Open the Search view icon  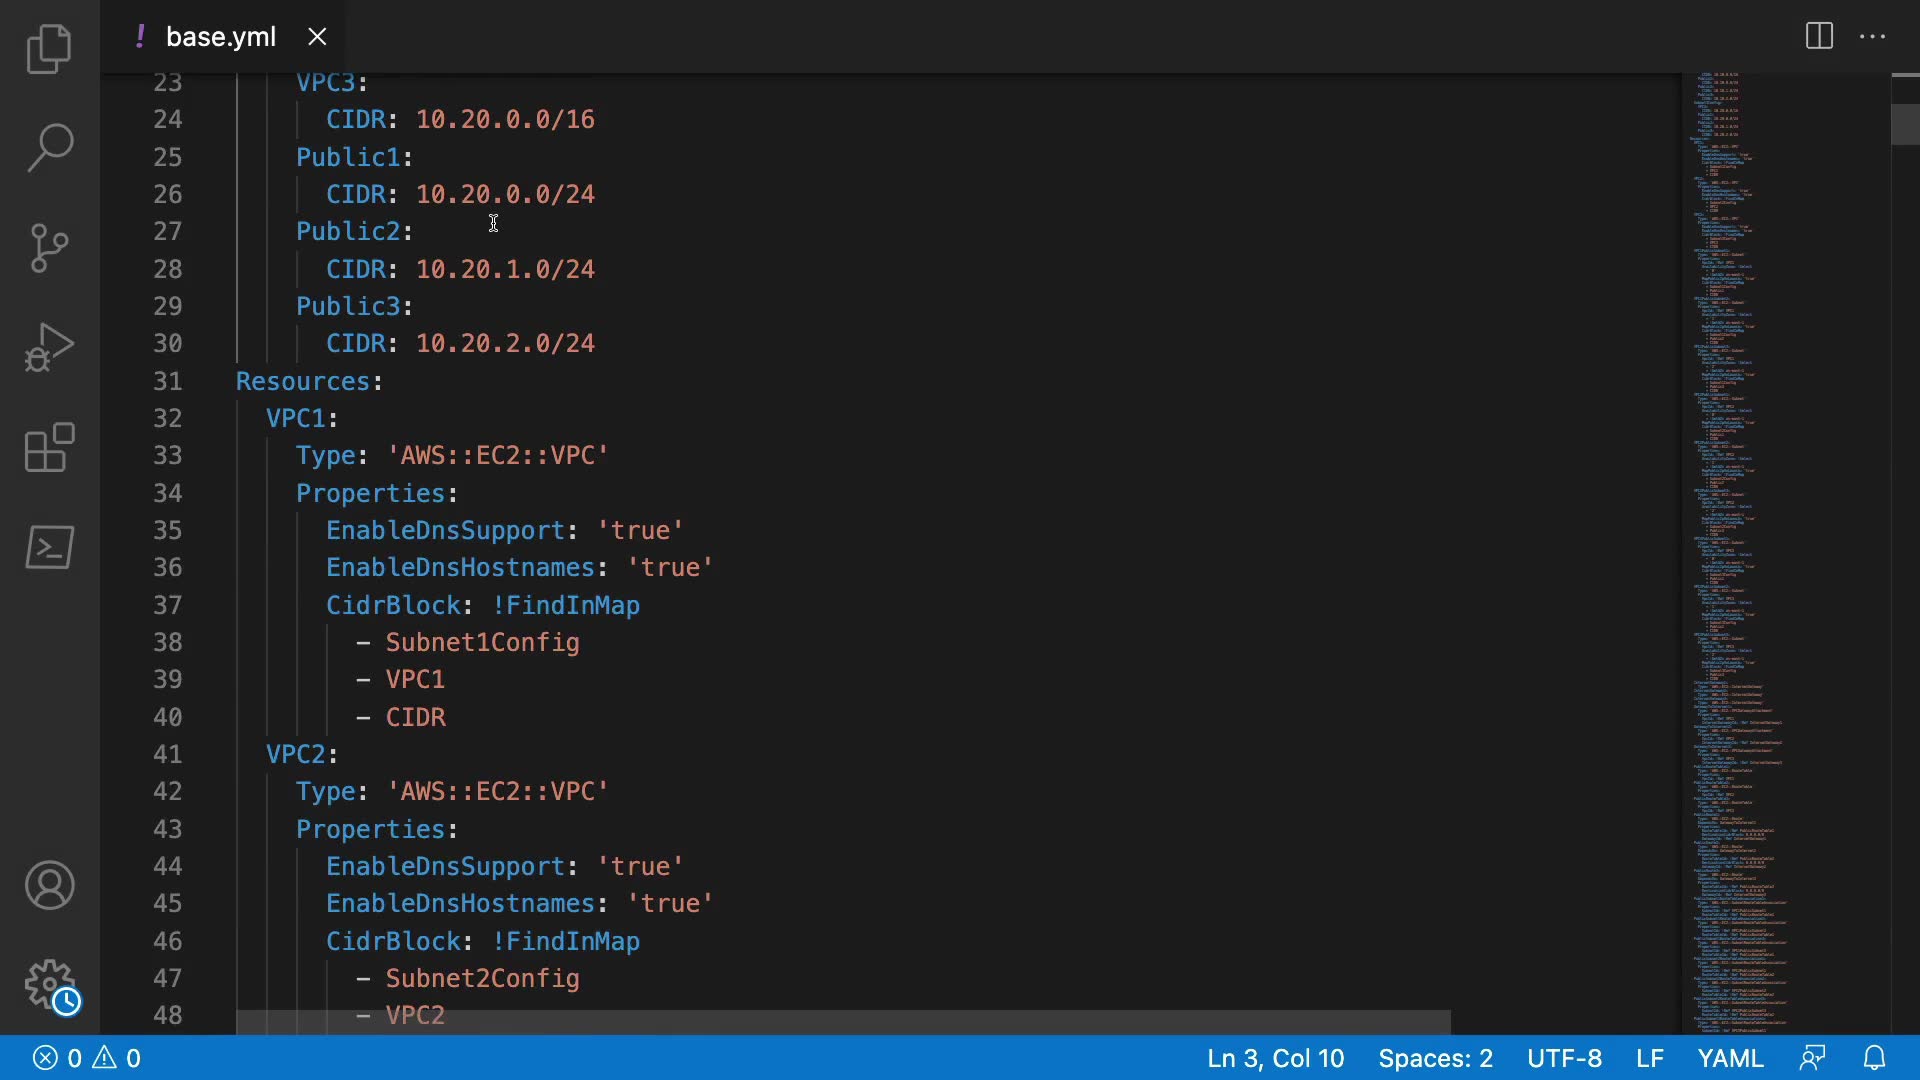point(49,148)
